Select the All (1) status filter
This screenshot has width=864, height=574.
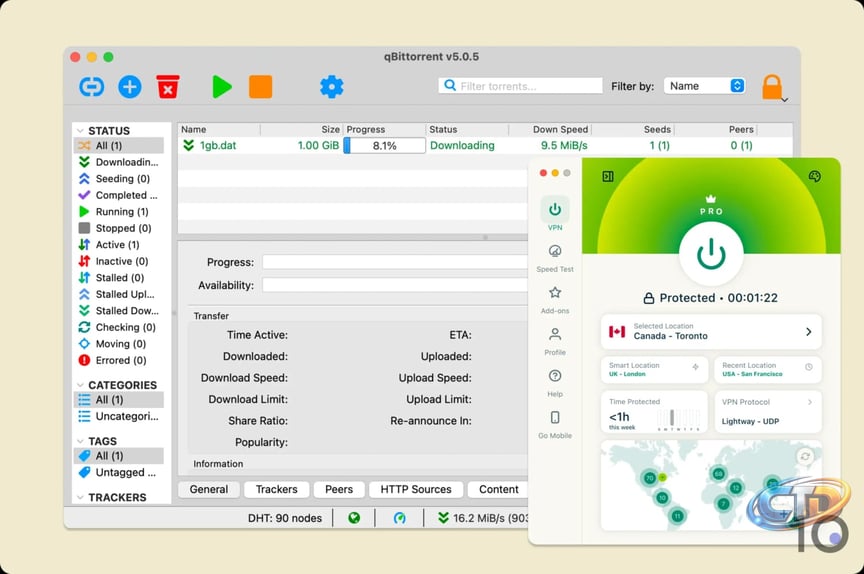[x=118, y=145]
